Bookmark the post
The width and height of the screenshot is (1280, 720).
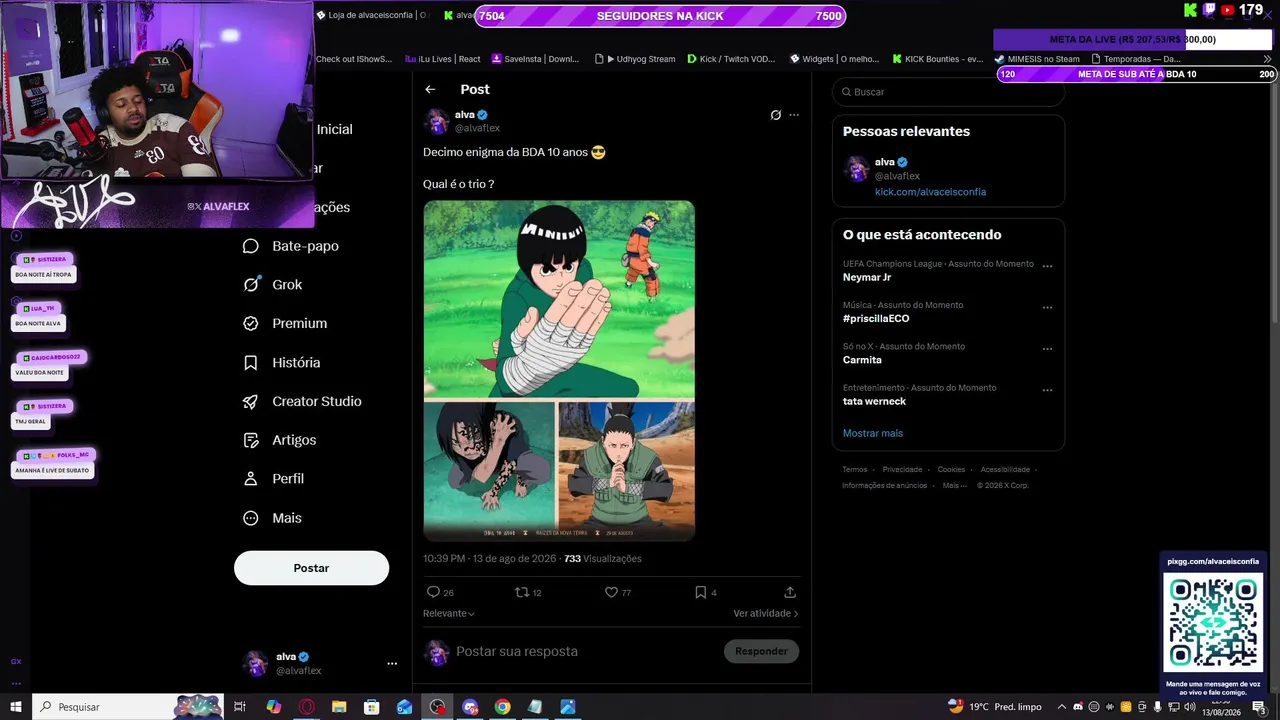point(701,592)
